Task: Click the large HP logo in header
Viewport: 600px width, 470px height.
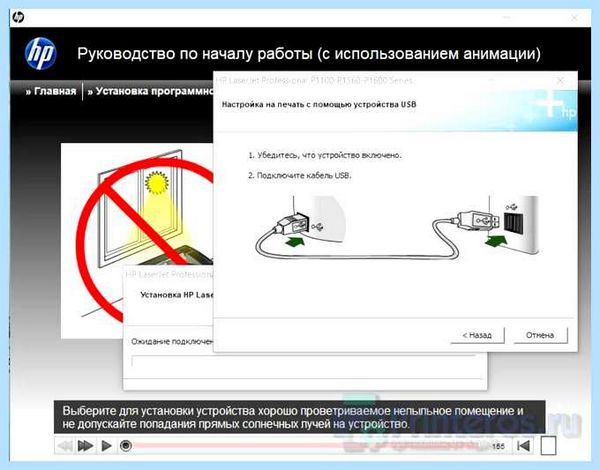Action: [41, 54]
